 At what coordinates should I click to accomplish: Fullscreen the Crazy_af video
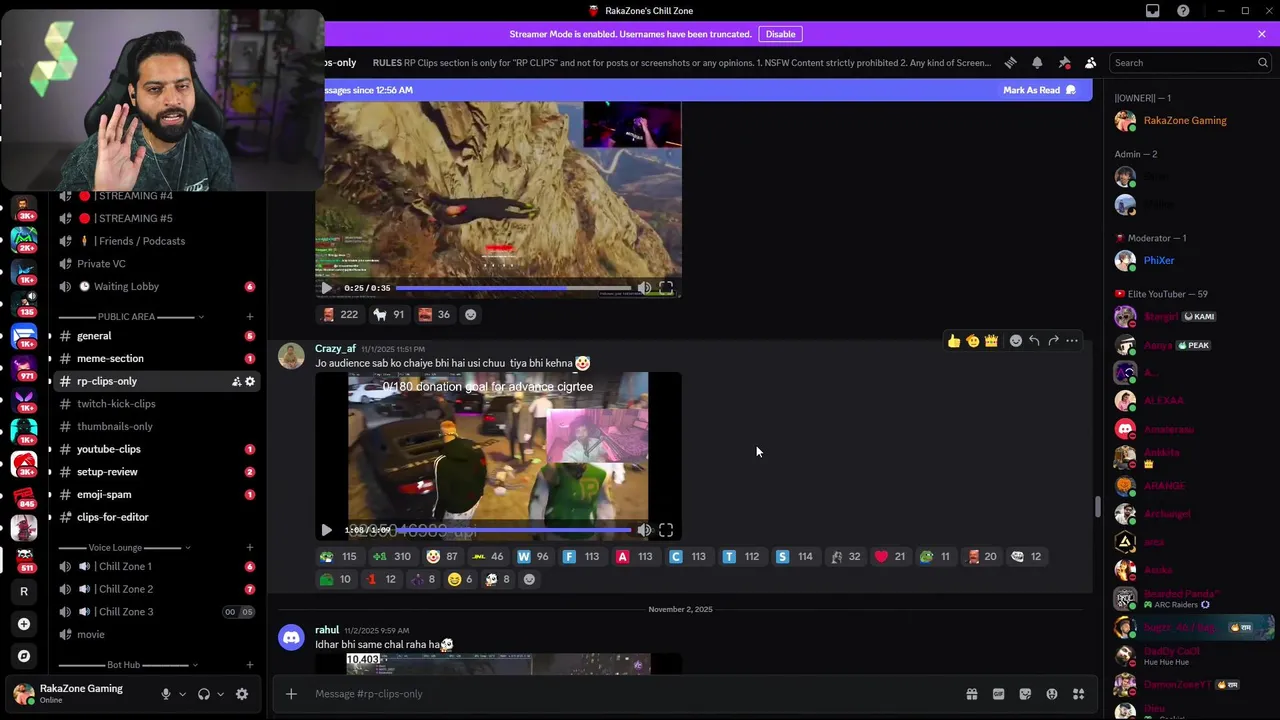coord(666,530)
